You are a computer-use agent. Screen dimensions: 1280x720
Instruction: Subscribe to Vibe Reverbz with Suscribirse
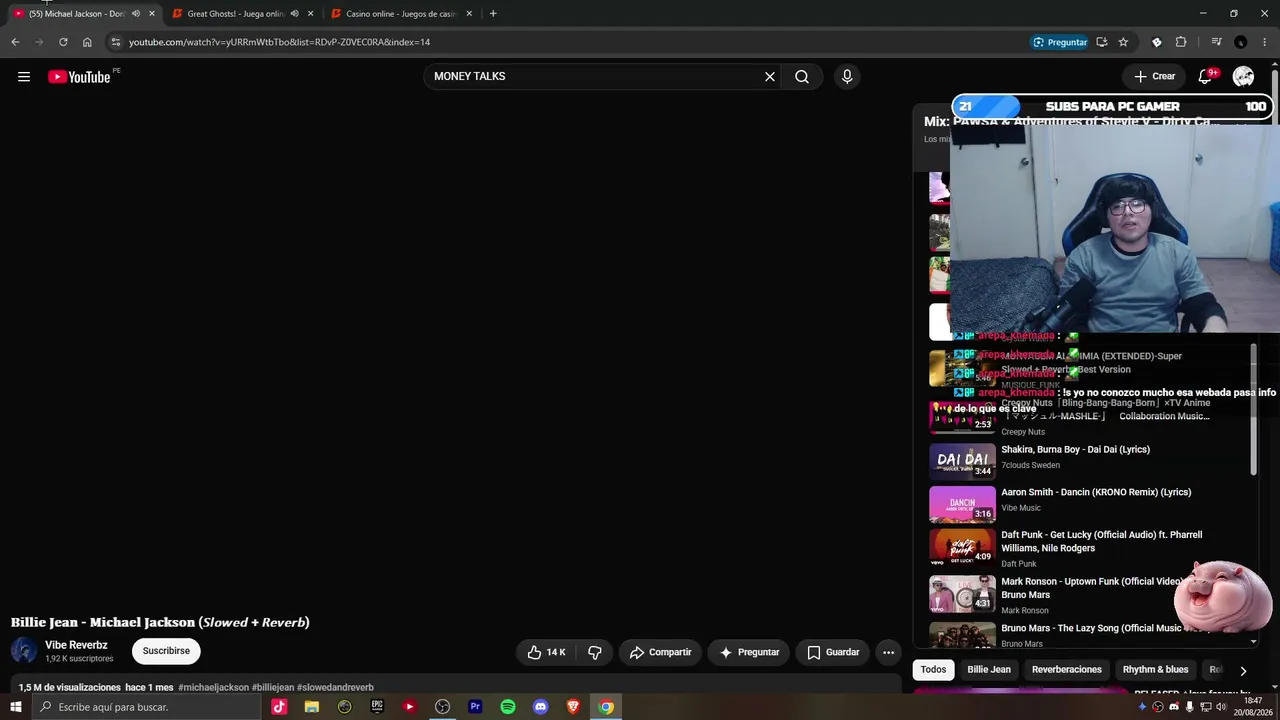(166, 651)
